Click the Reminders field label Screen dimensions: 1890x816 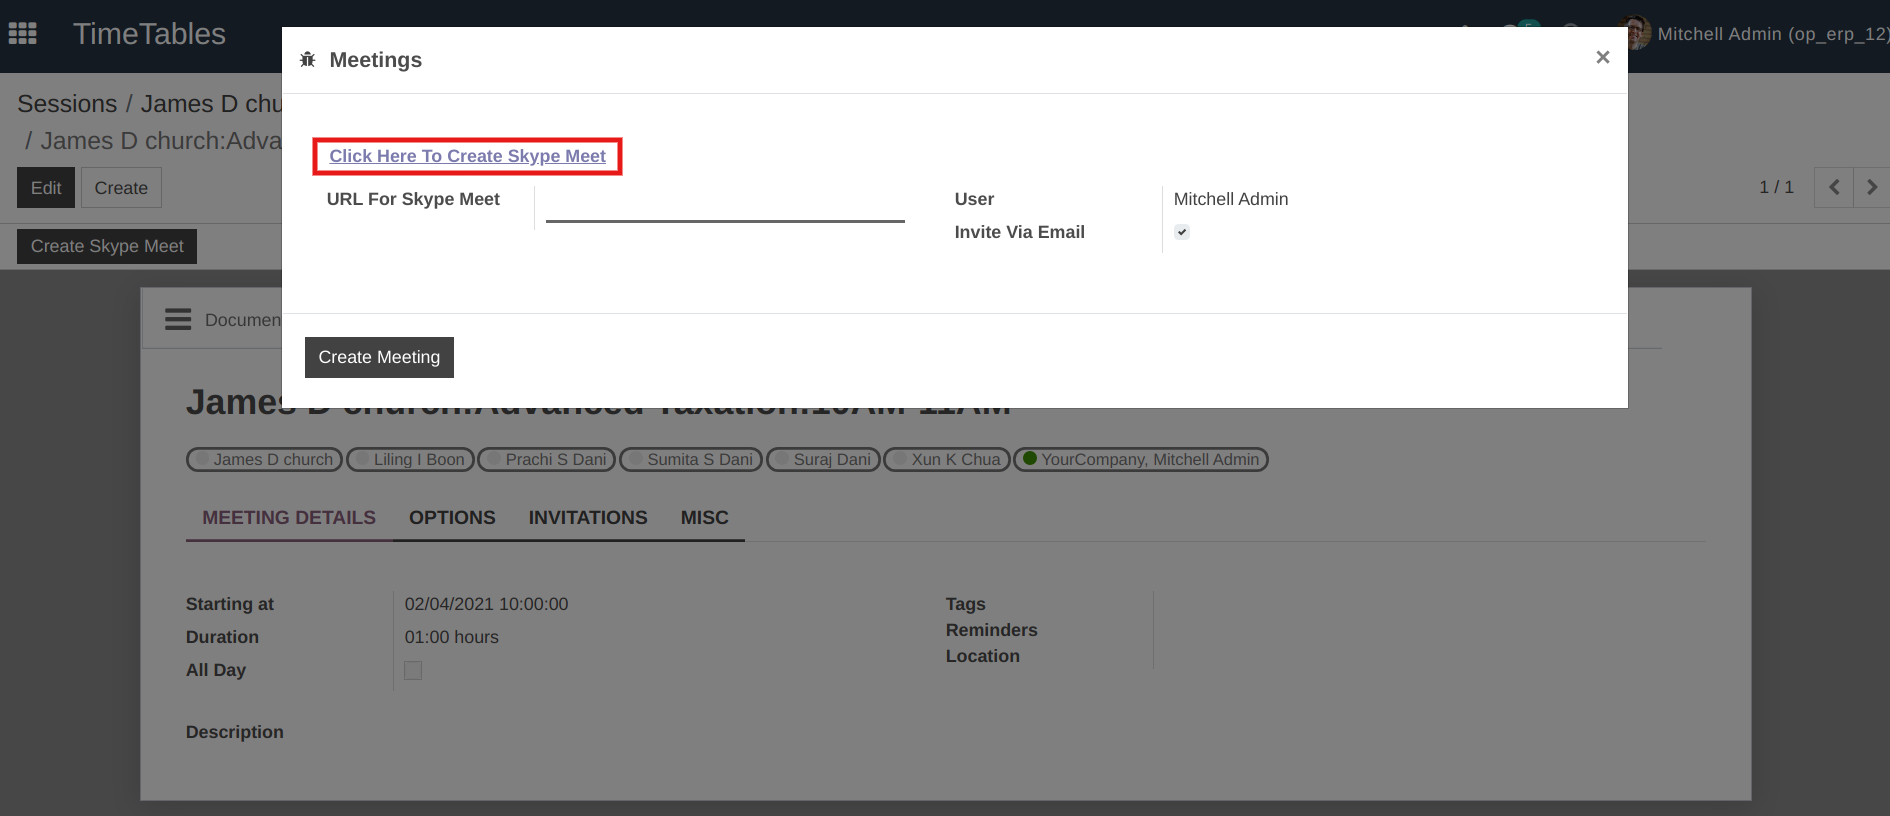click(992, 630)
